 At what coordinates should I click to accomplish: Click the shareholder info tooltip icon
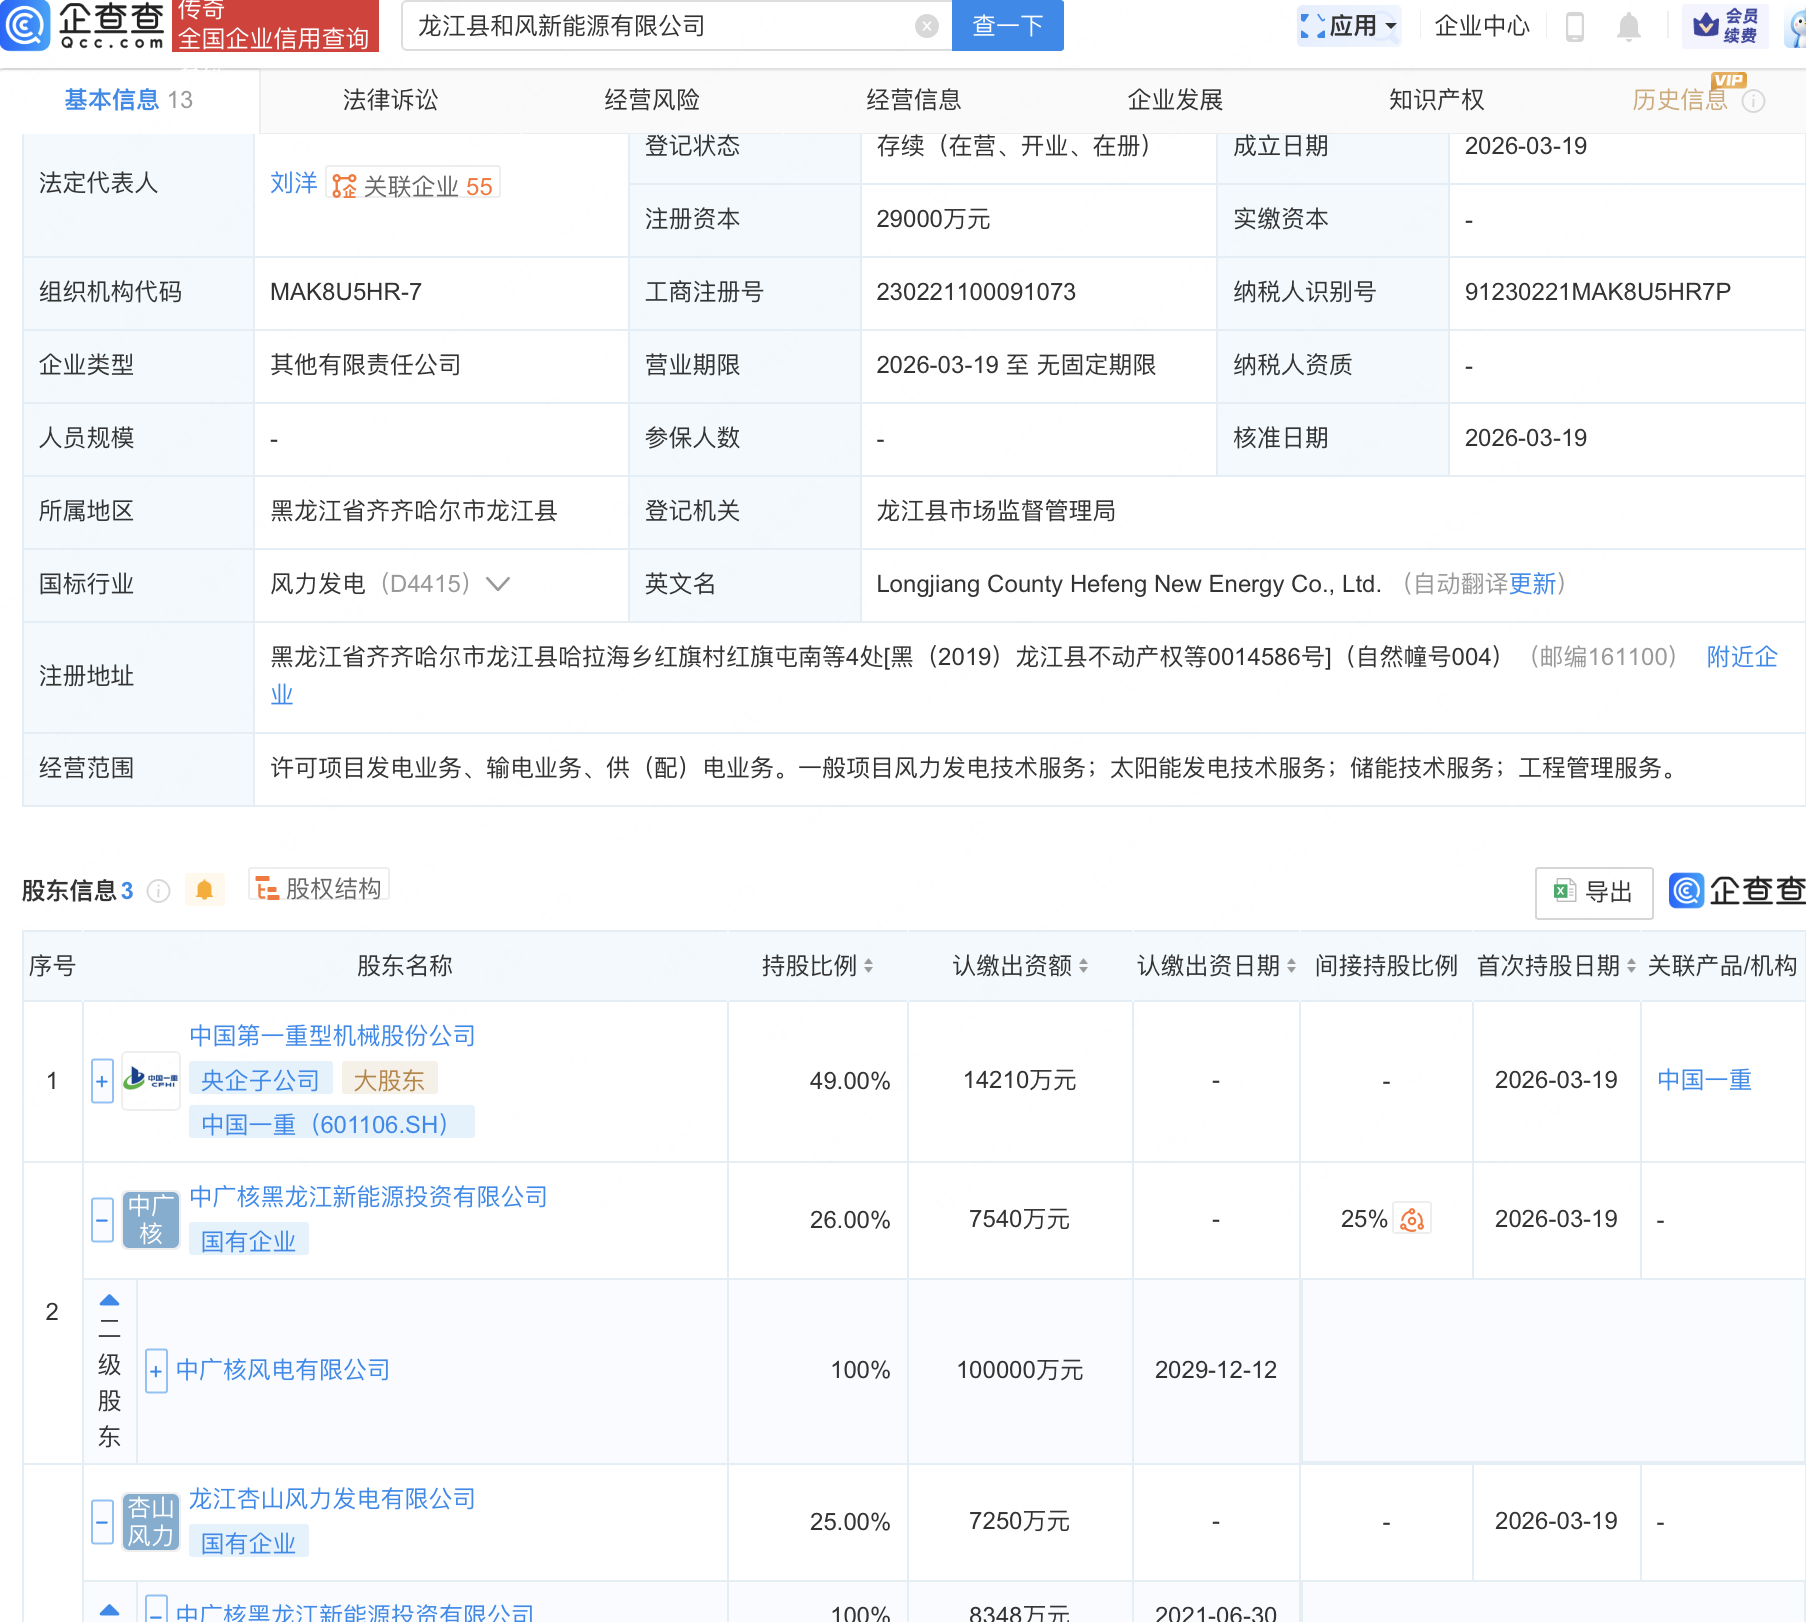pyautogui.click(x=158, y=891)
